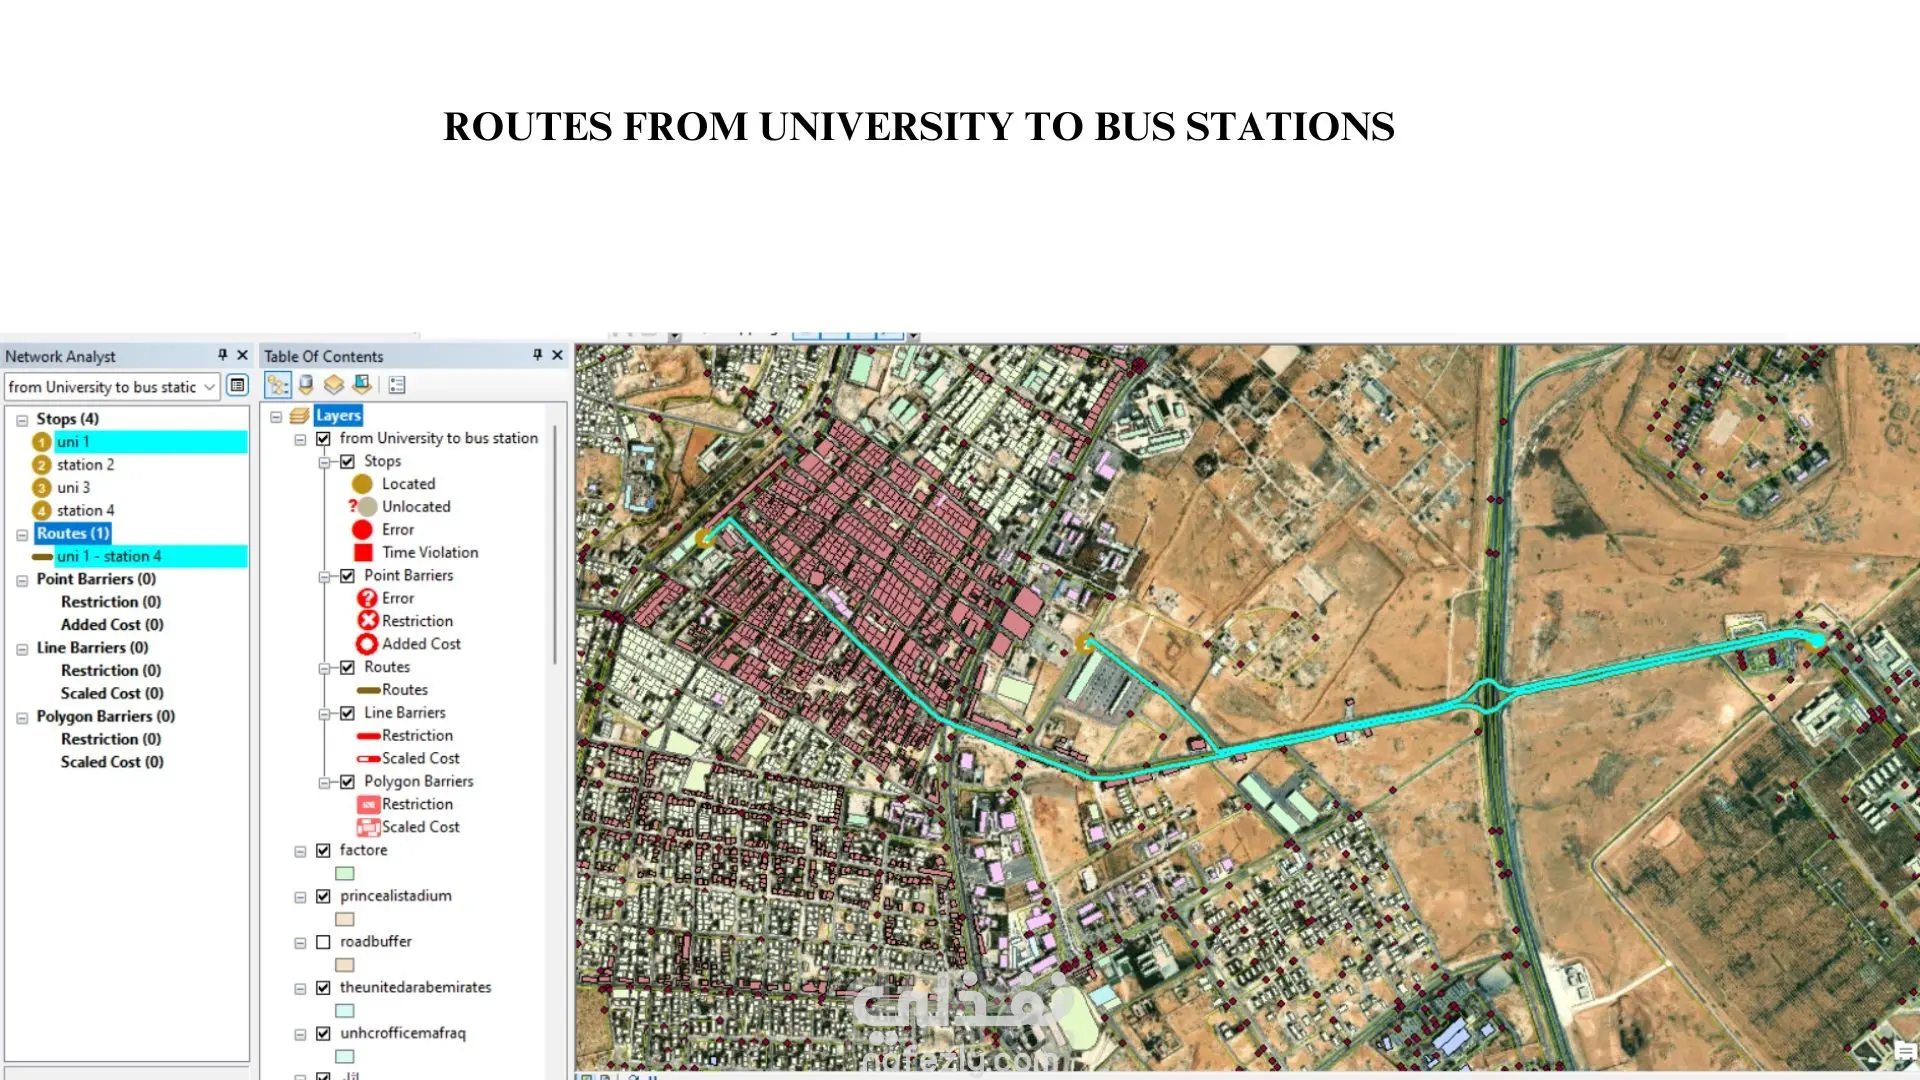The image size is (1920, 1080).
Task: Toggle Polygon Barriers sublayer checkbox
Action: (347, 782)
